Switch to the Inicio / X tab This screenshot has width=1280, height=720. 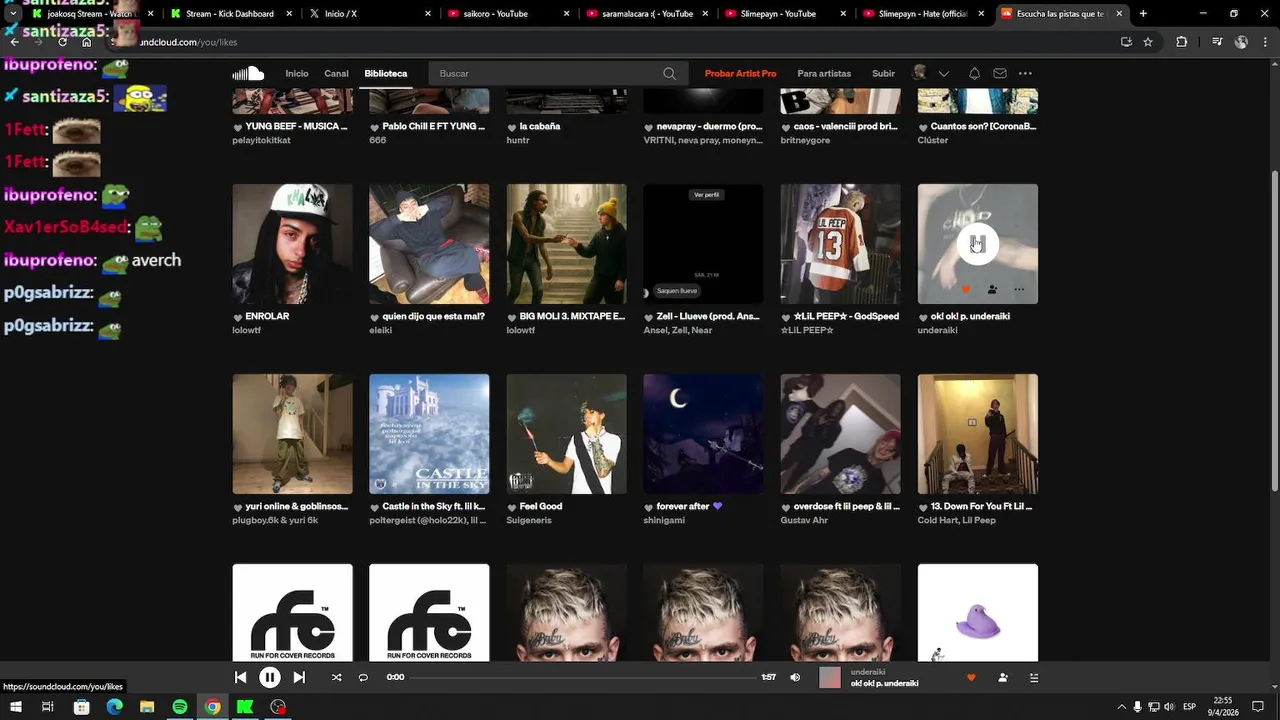(x=367, y=14)
